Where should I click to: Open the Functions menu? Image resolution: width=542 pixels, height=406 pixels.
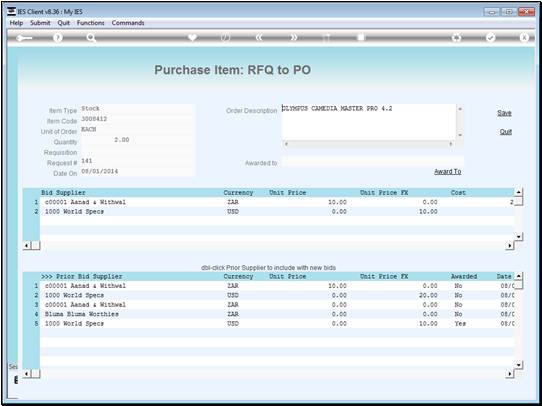tap(91, 23)
